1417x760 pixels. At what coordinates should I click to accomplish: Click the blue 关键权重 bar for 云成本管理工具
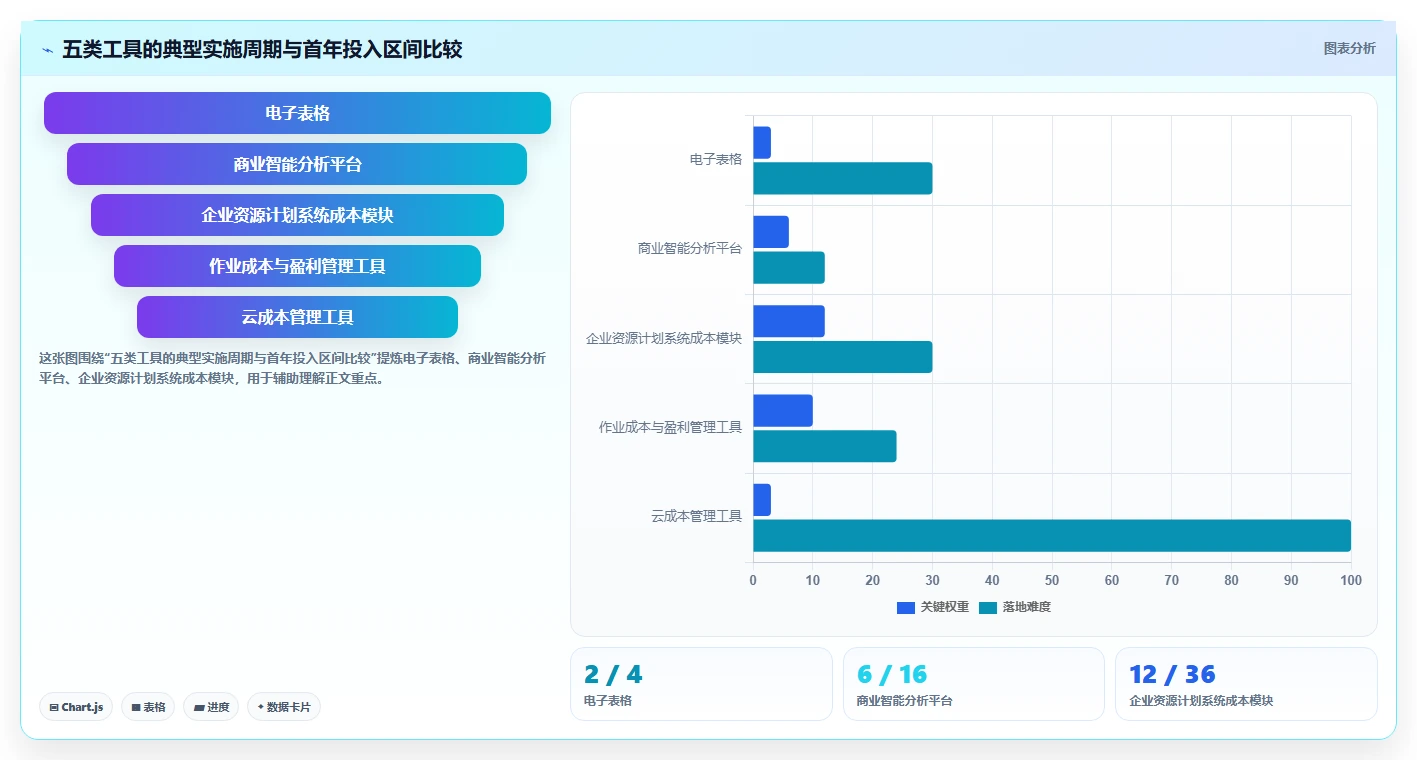pyautogui.click(x=762, y=500)
